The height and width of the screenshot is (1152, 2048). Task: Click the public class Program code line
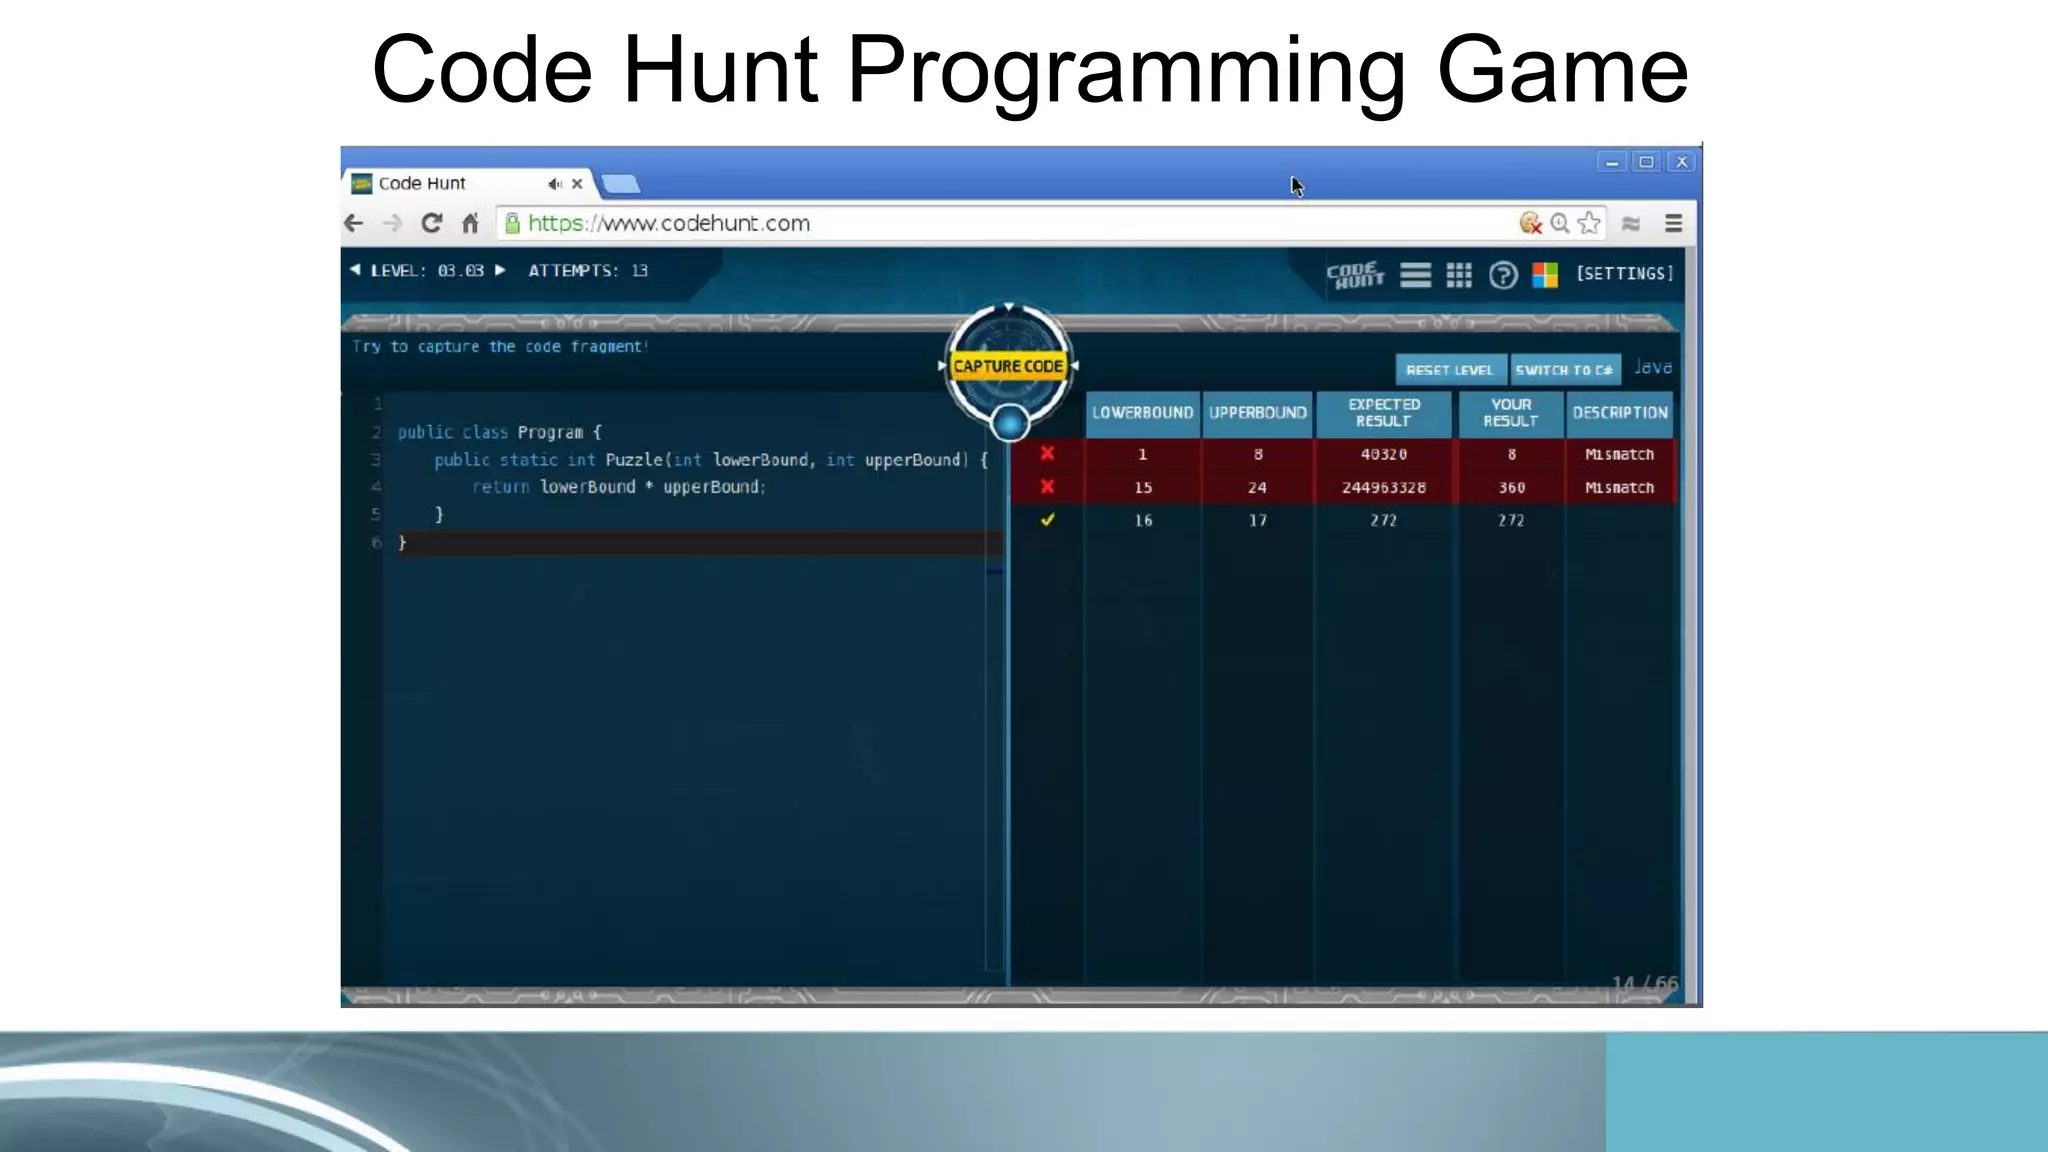[x=500, y=432]
